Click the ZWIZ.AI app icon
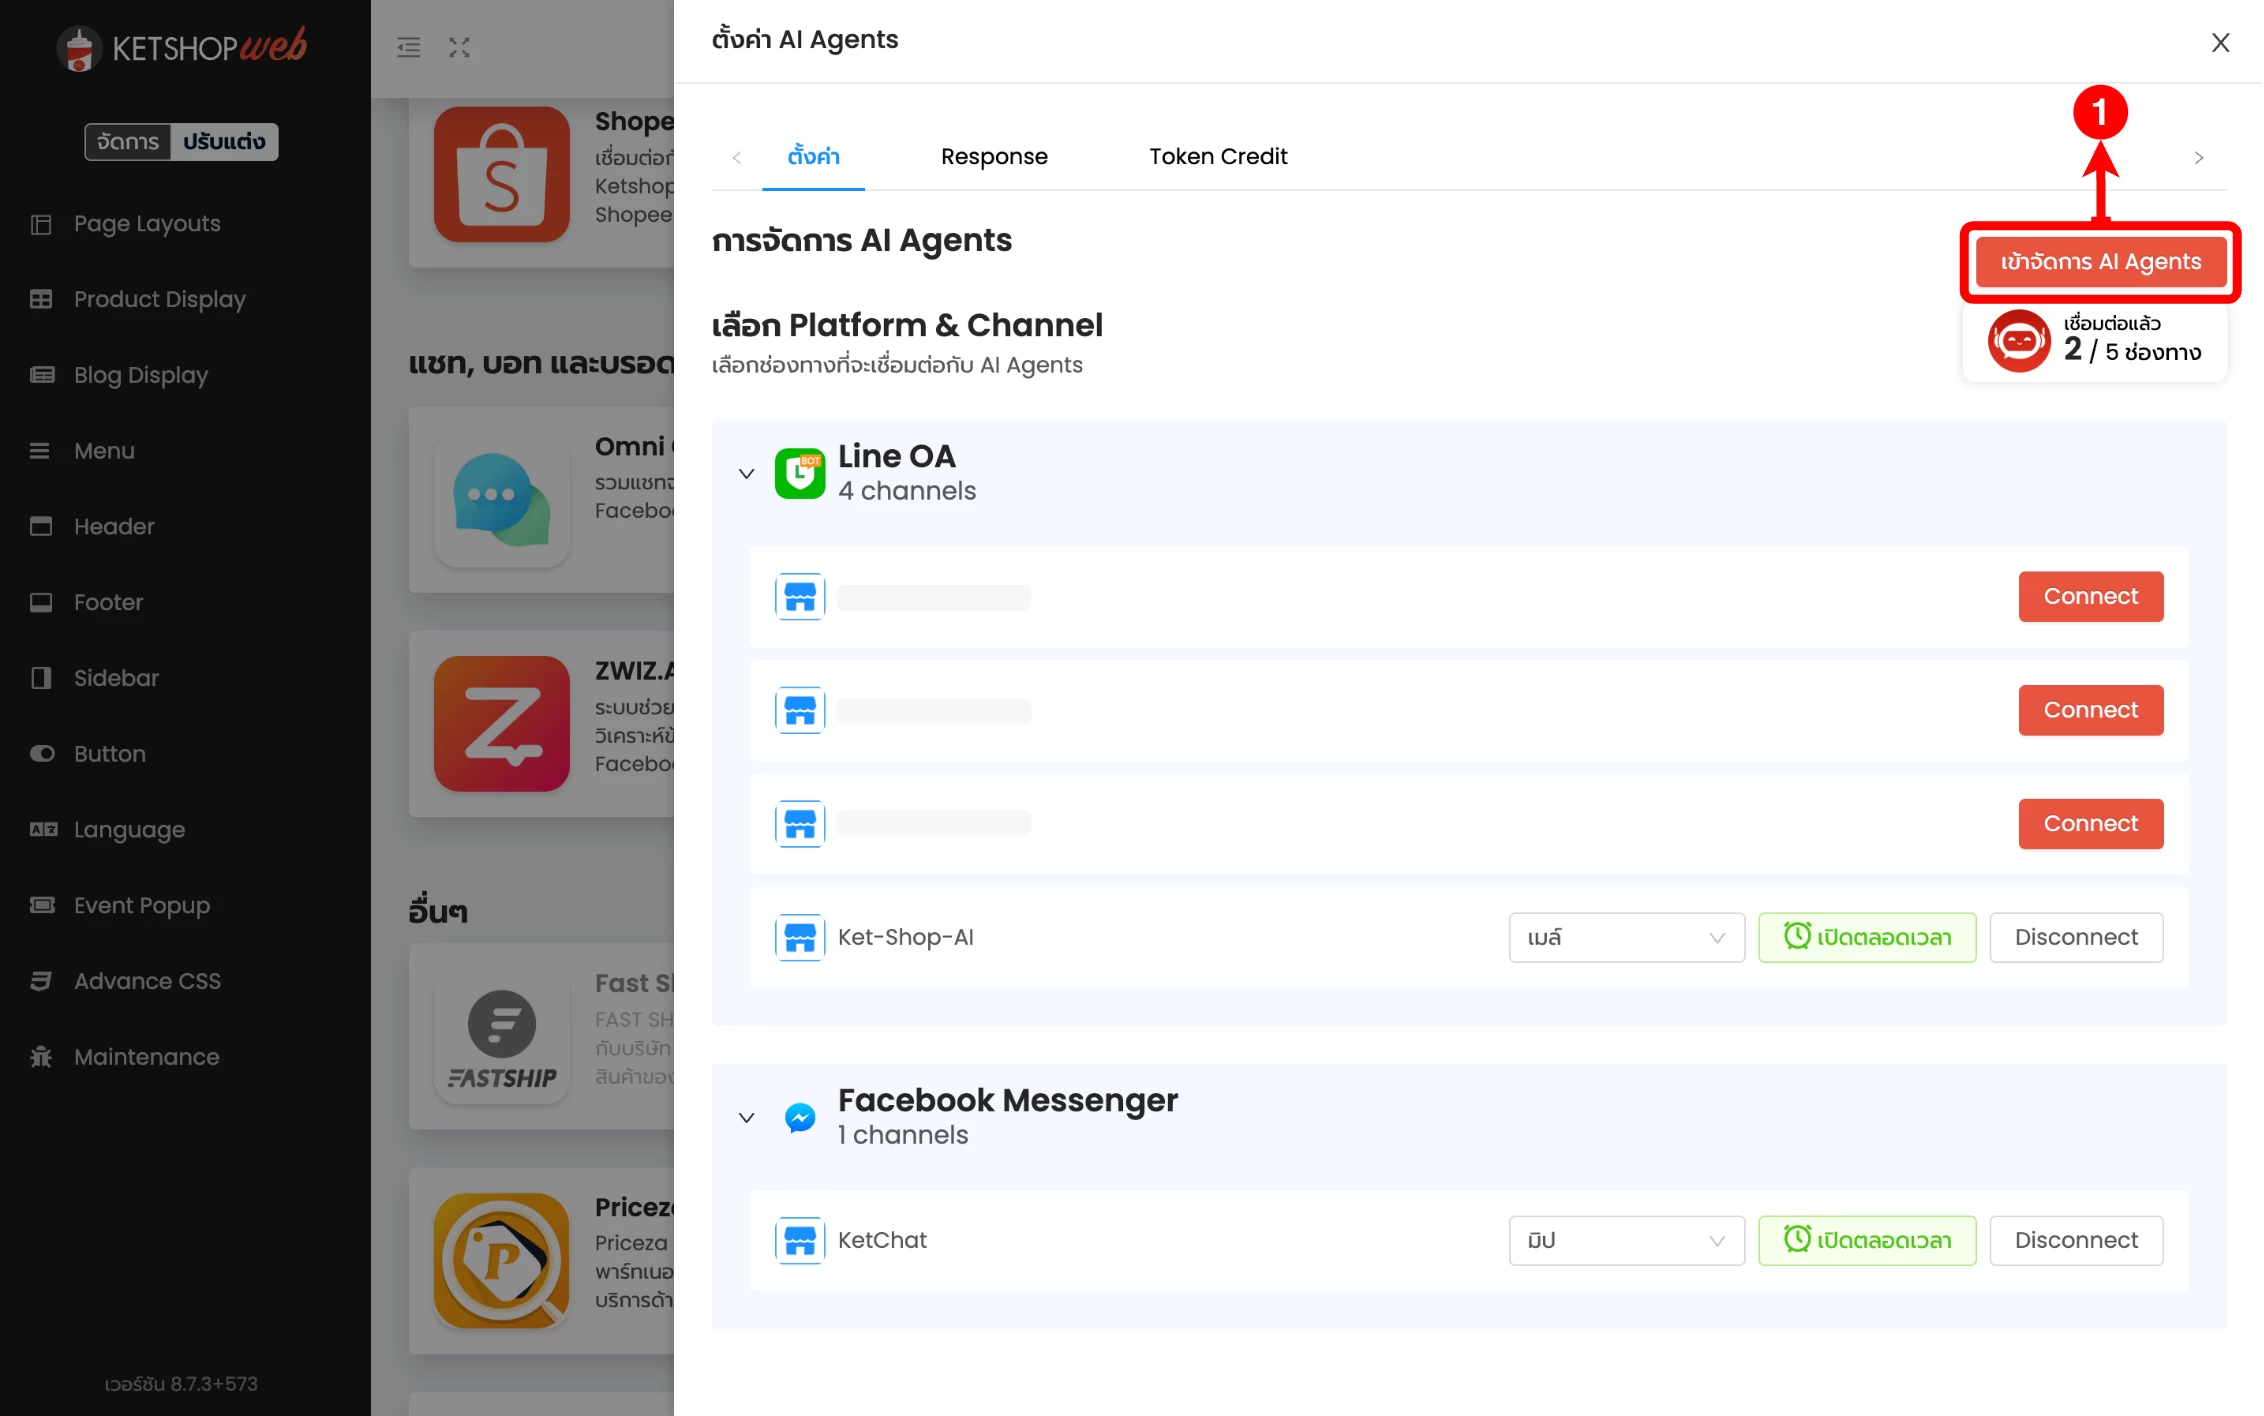2264x1416 pixels. click(501, 723)
